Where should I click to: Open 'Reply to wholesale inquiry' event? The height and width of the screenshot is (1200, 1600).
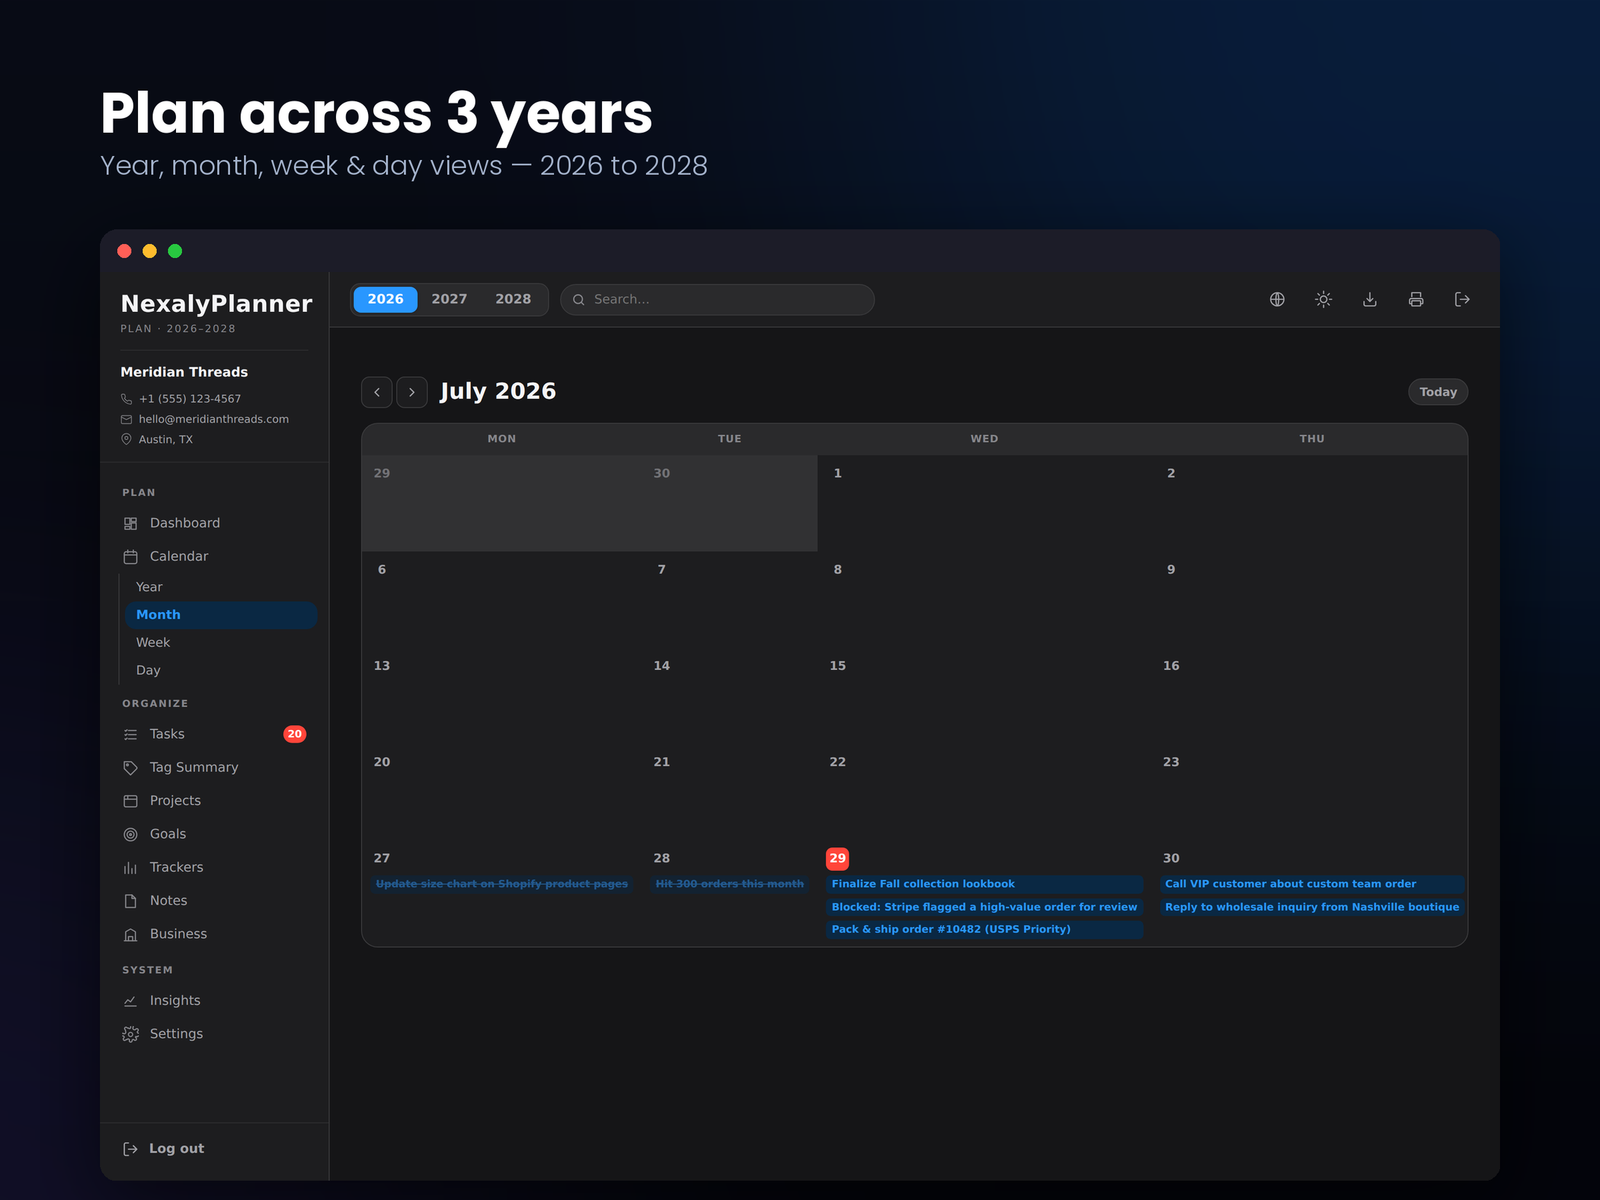point(1312,907)
